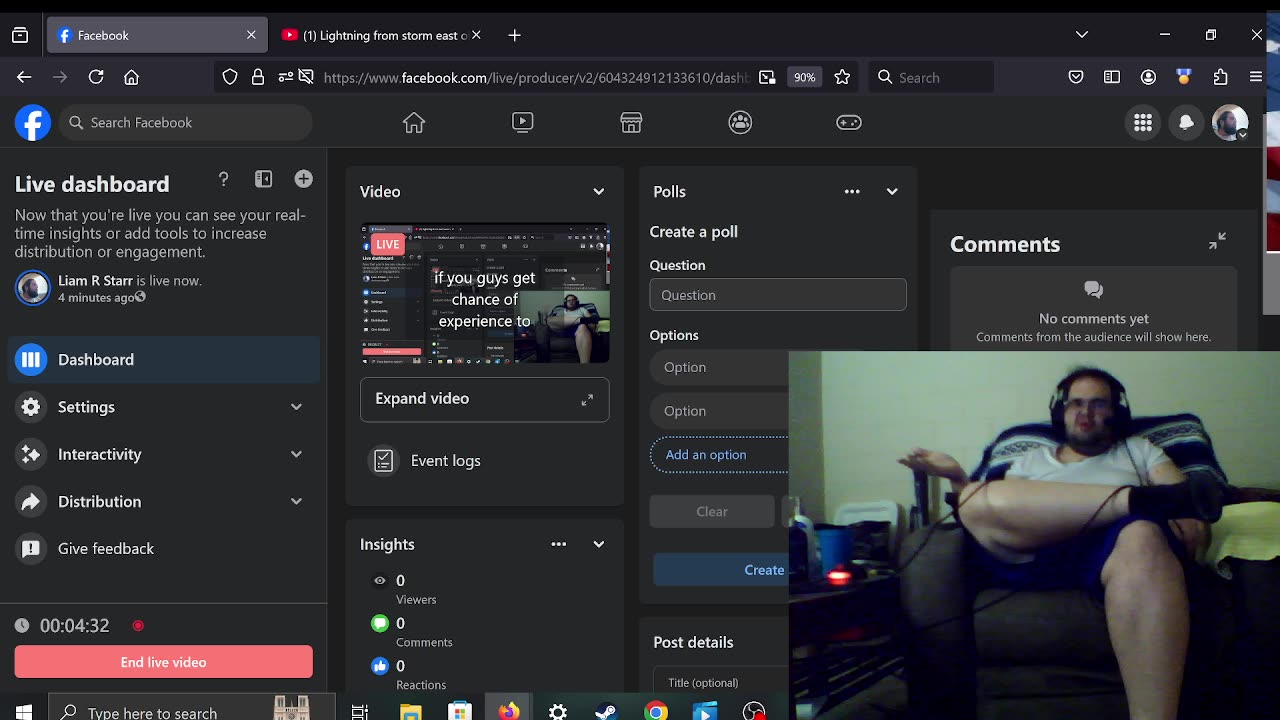Open the Facebook Gaming icon
The image size is (1280, 720).
pyautogui.click(x=849, y=122)
